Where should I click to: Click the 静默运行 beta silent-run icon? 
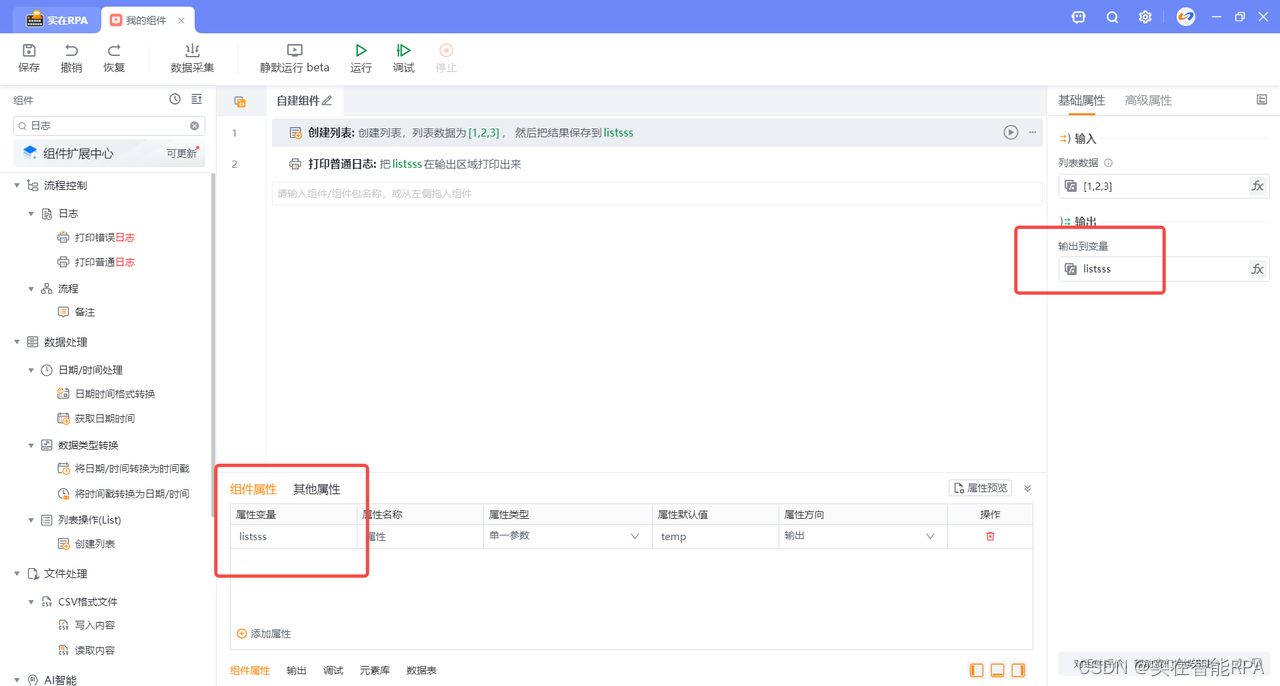(294, 51)
